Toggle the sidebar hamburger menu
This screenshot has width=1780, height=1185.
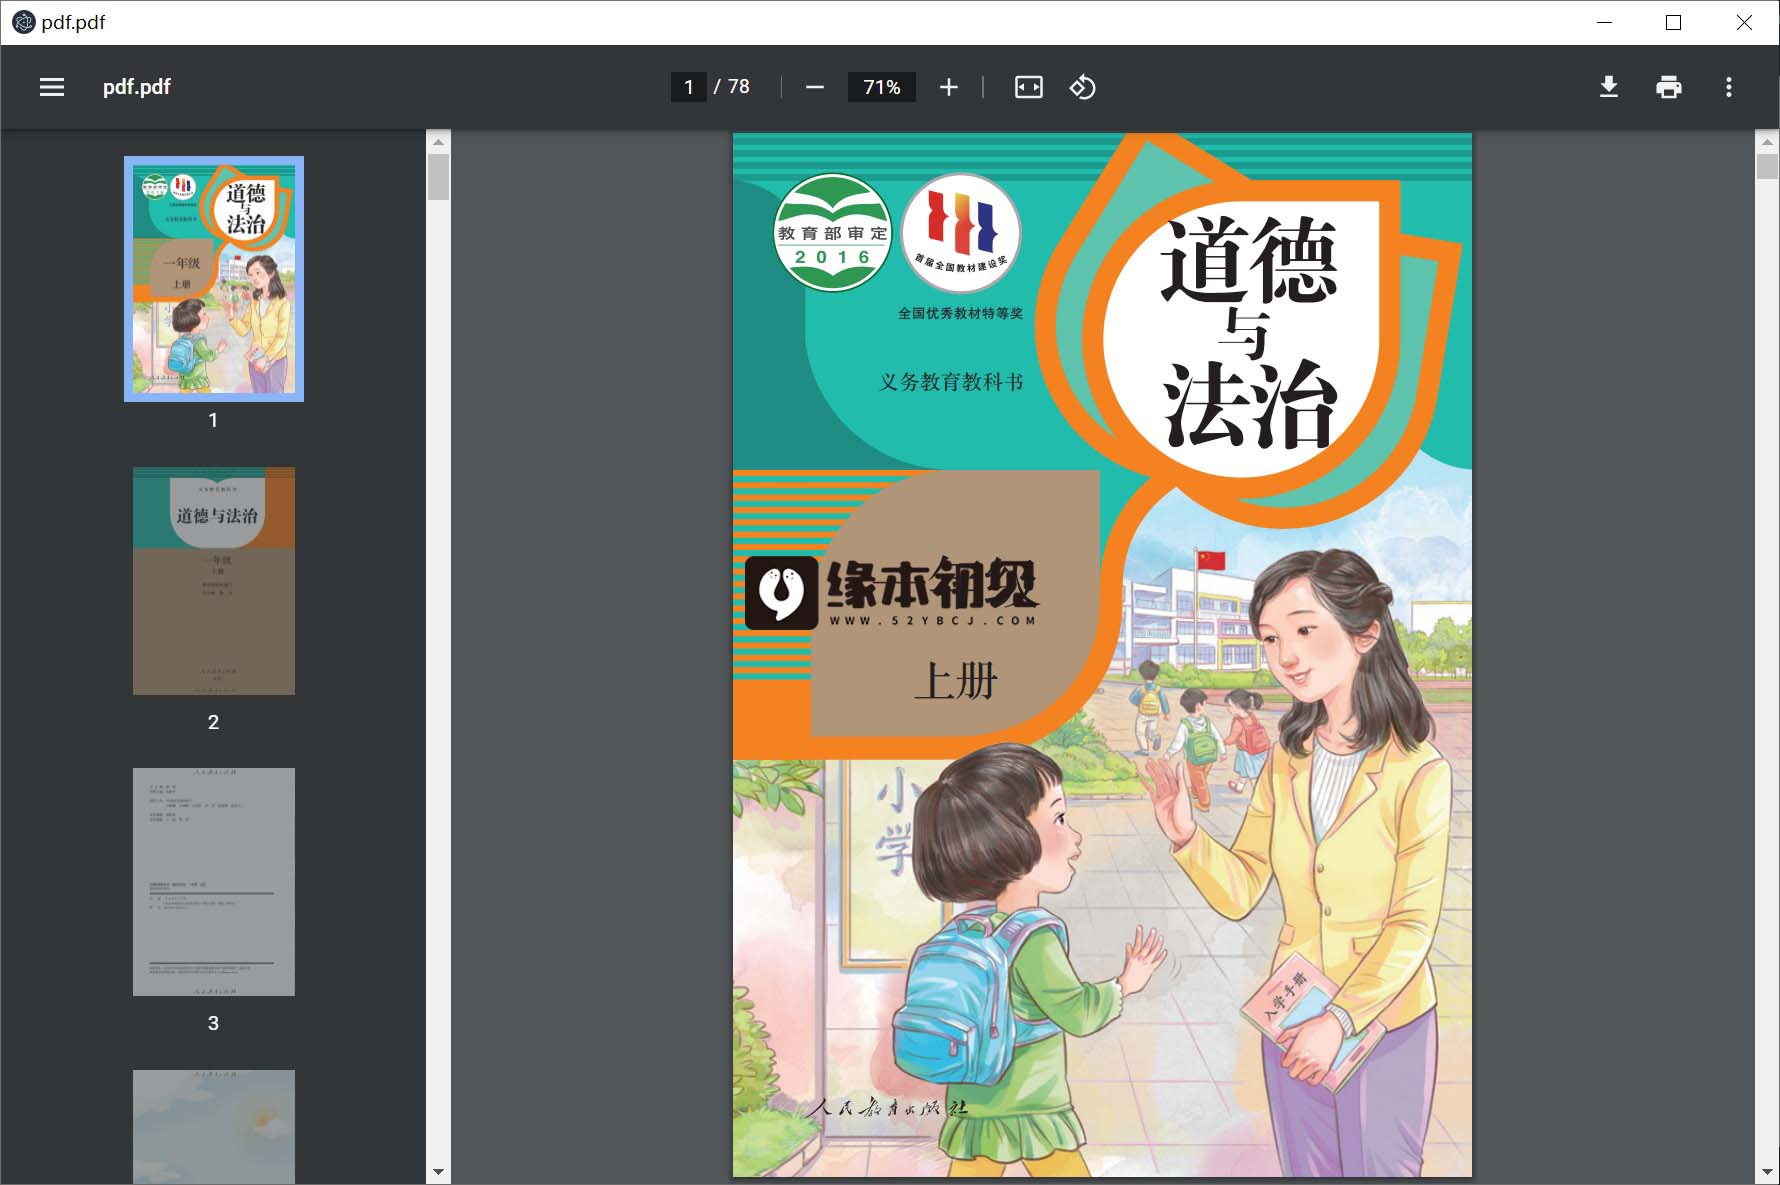click(x=52, y=87)
